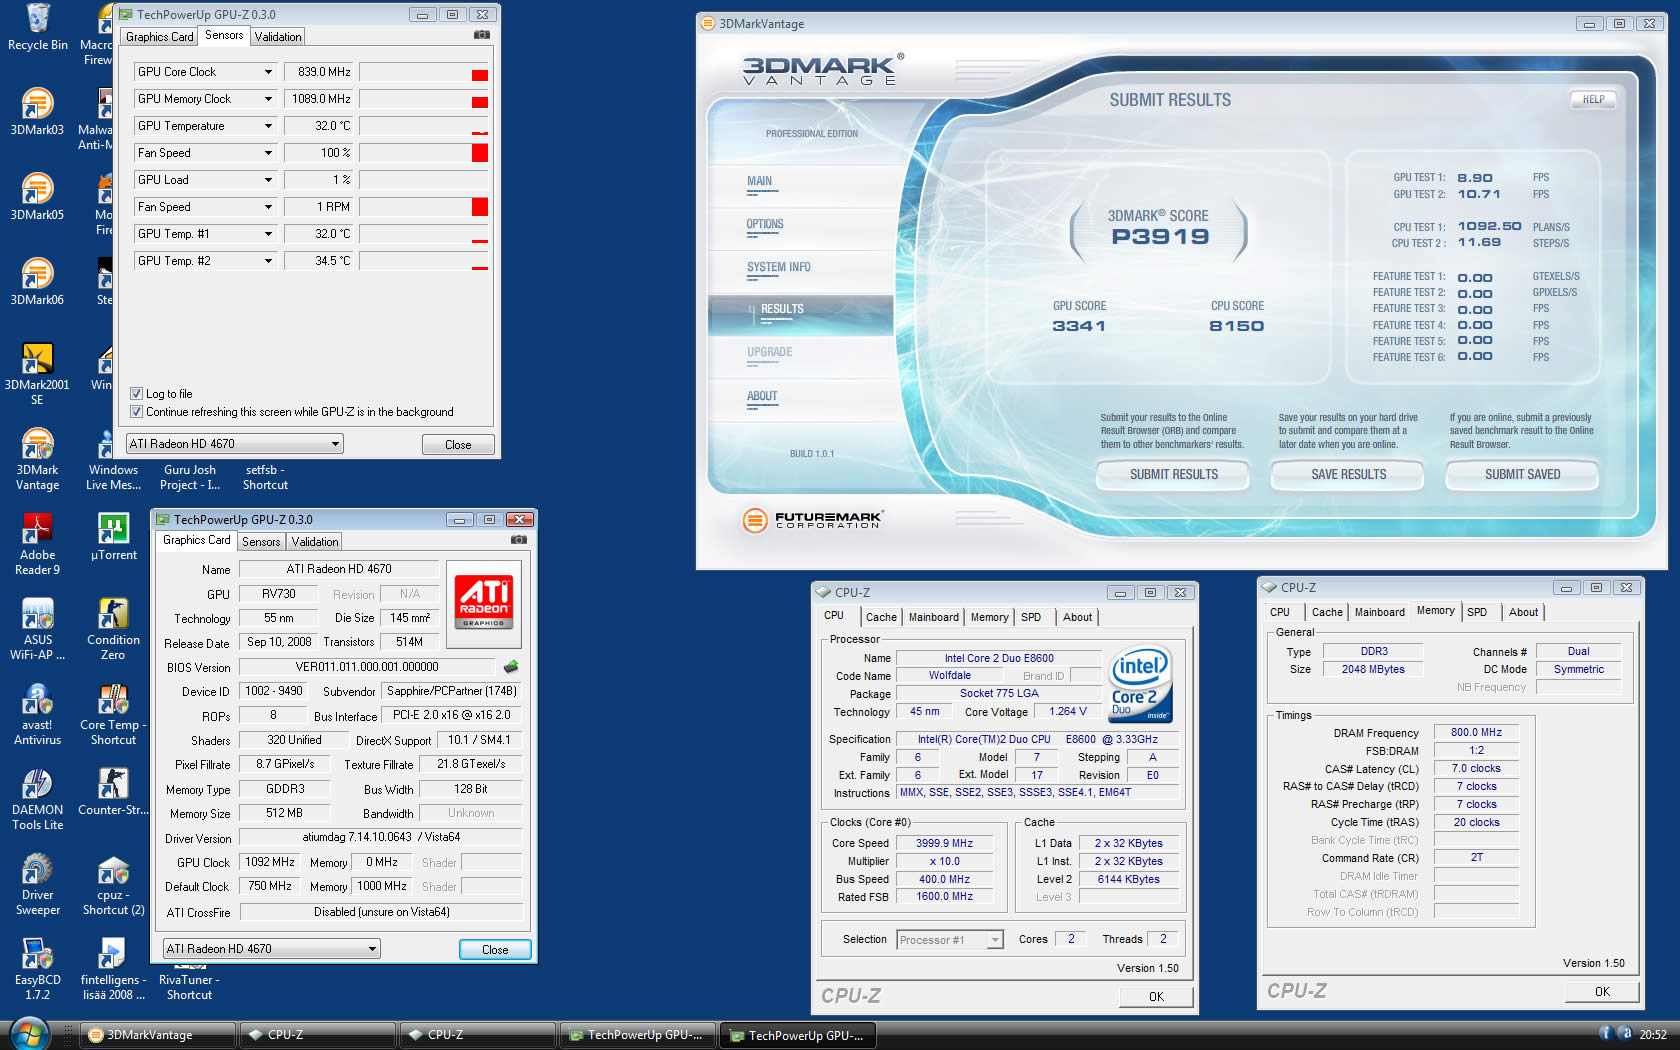This screenshot has width=1680, height=1050.
Task: Click the system tray clock showing 20:52
Action: 1653,1035
